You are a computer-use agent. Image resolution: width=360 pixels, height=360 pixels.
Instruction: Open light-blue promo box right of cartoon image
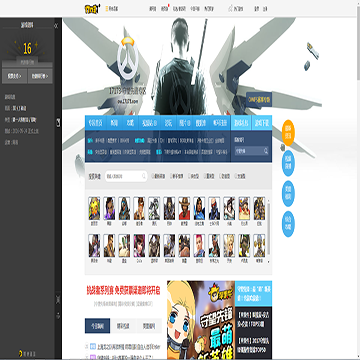[x=253, y=293]
